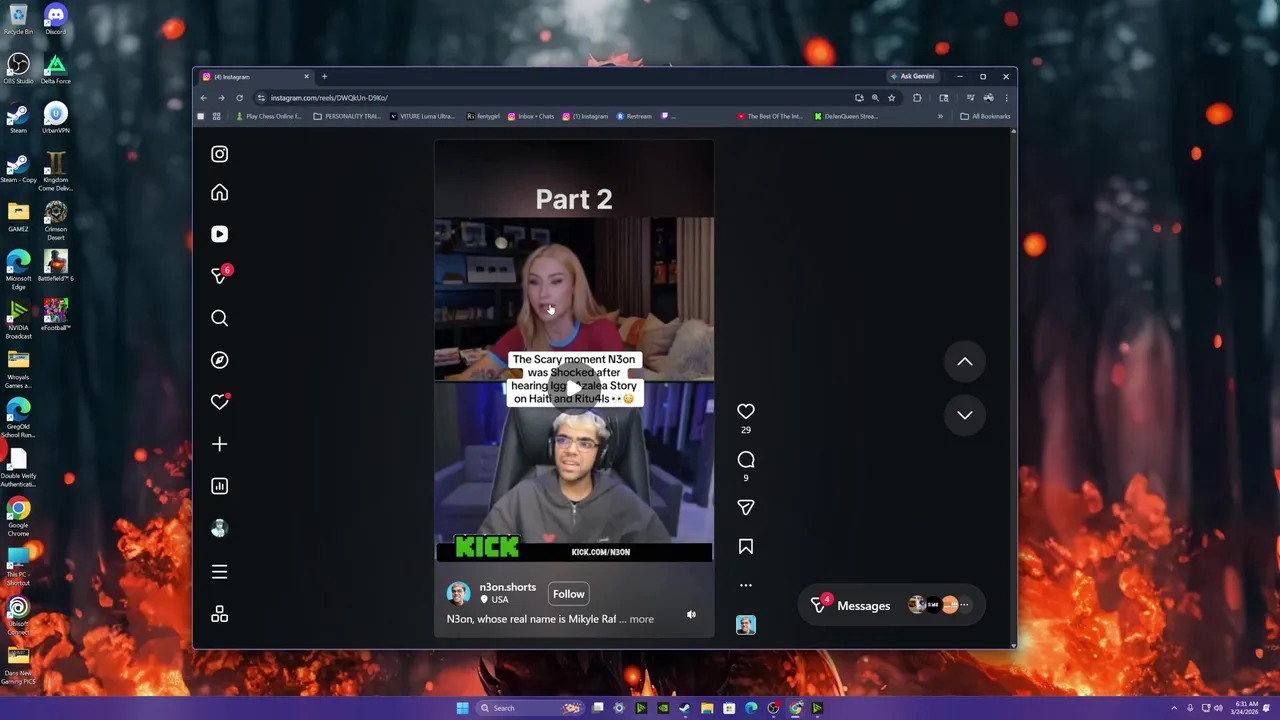
Task: Open Steam from the taskbar
Action: [684, 708]
